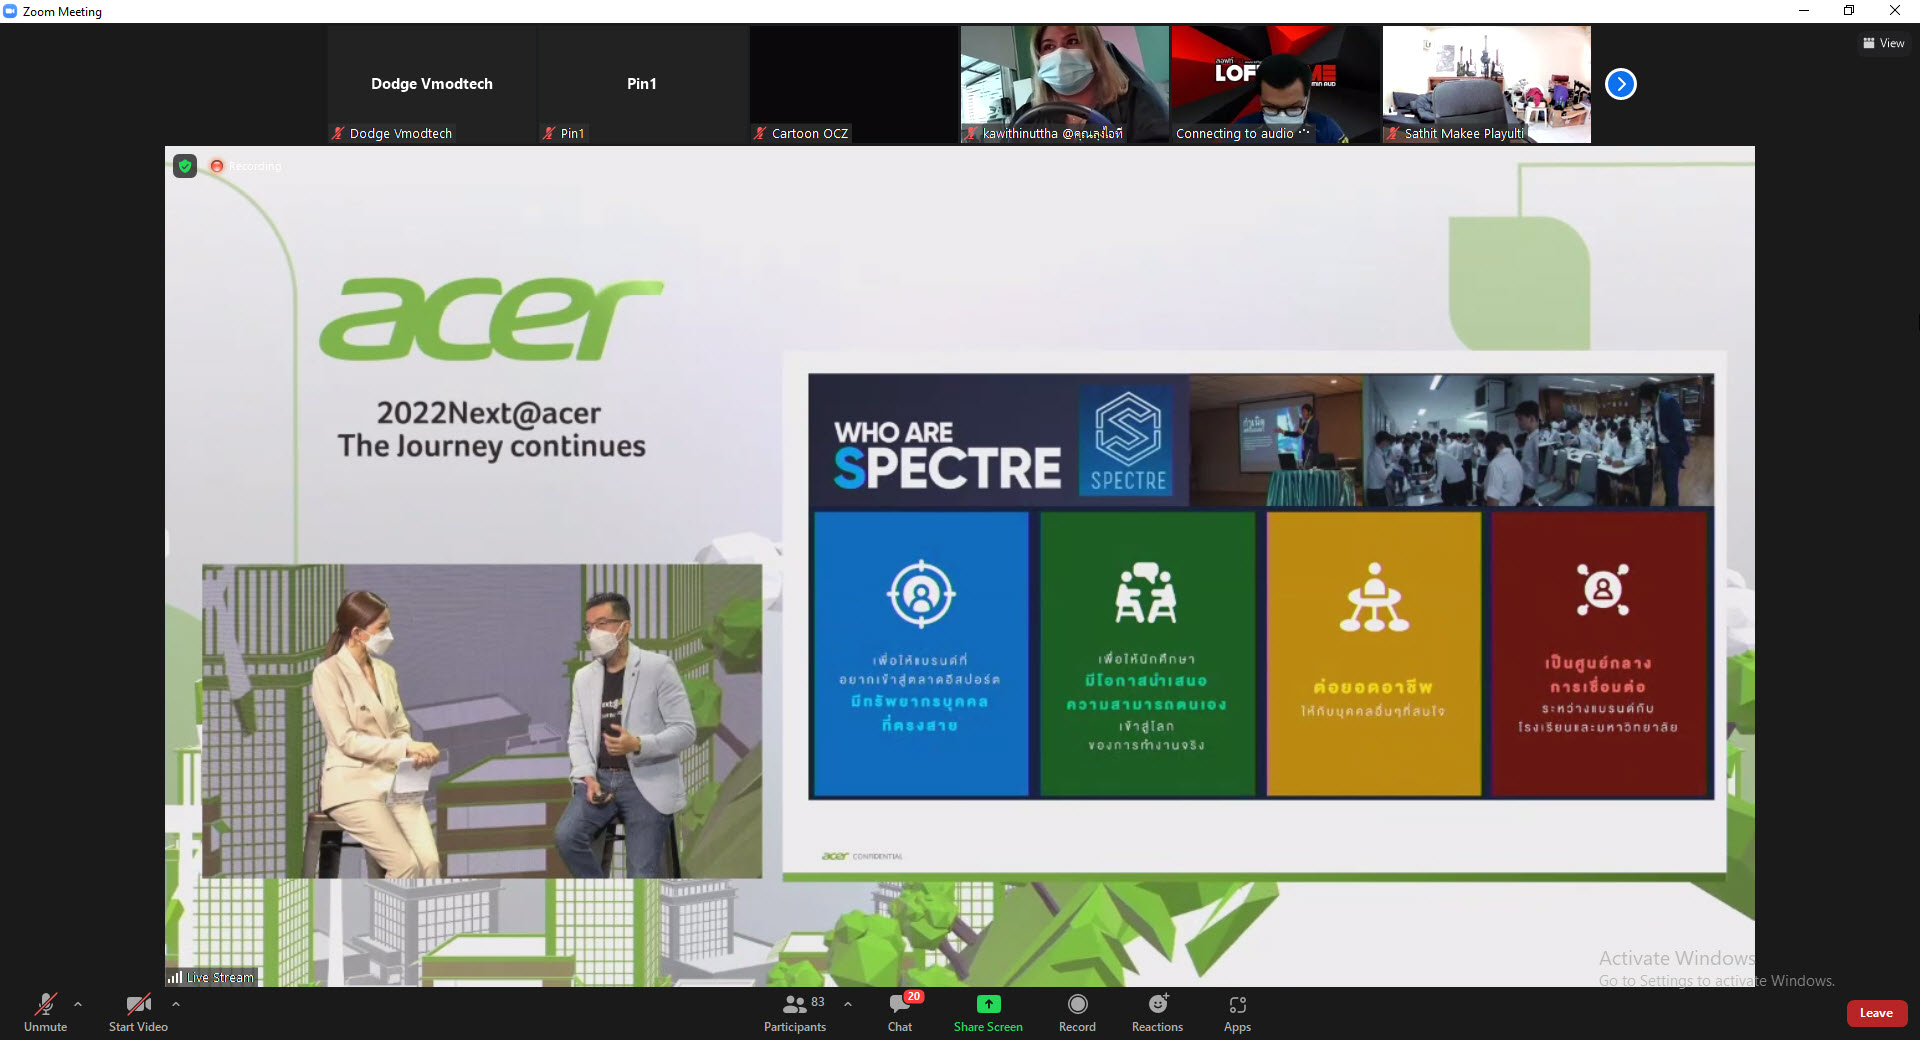Click the muted mic icon on Cartoon OCZ
This screenshot has height=1040, width=1920.
[760, 133]
